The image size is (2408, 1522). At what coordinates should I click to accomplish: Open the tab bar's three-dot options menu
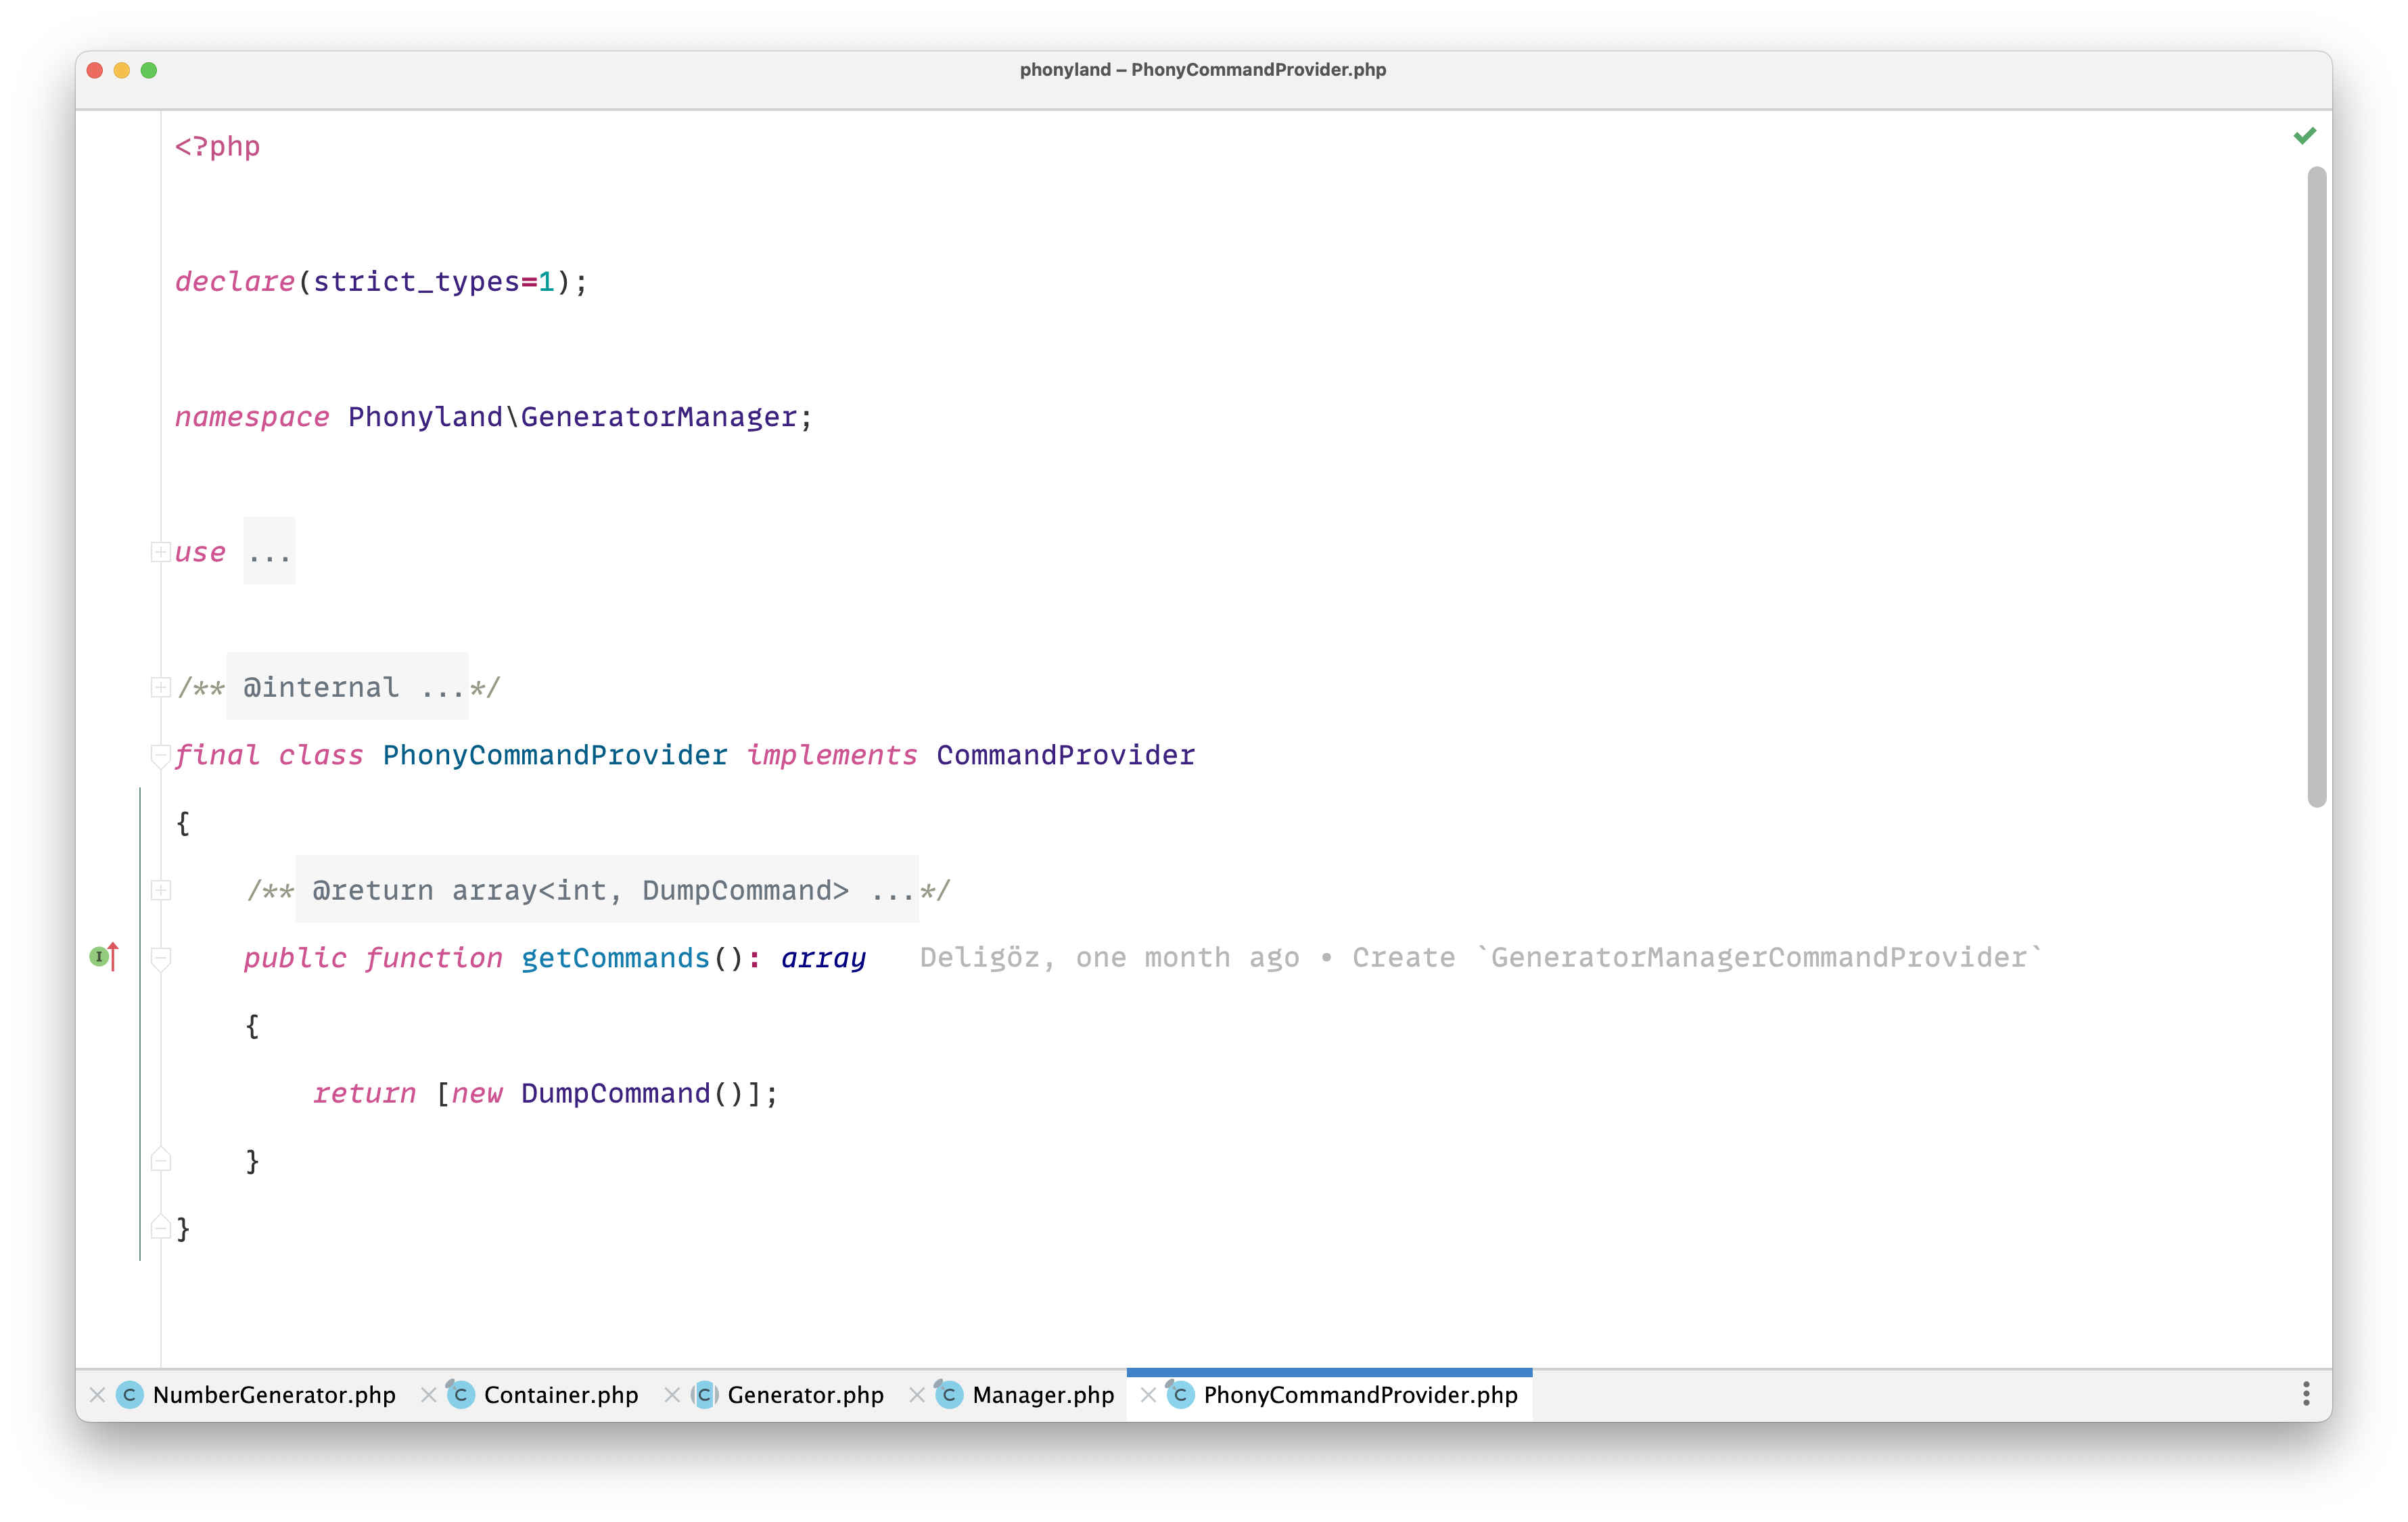click(2306, 1394)
